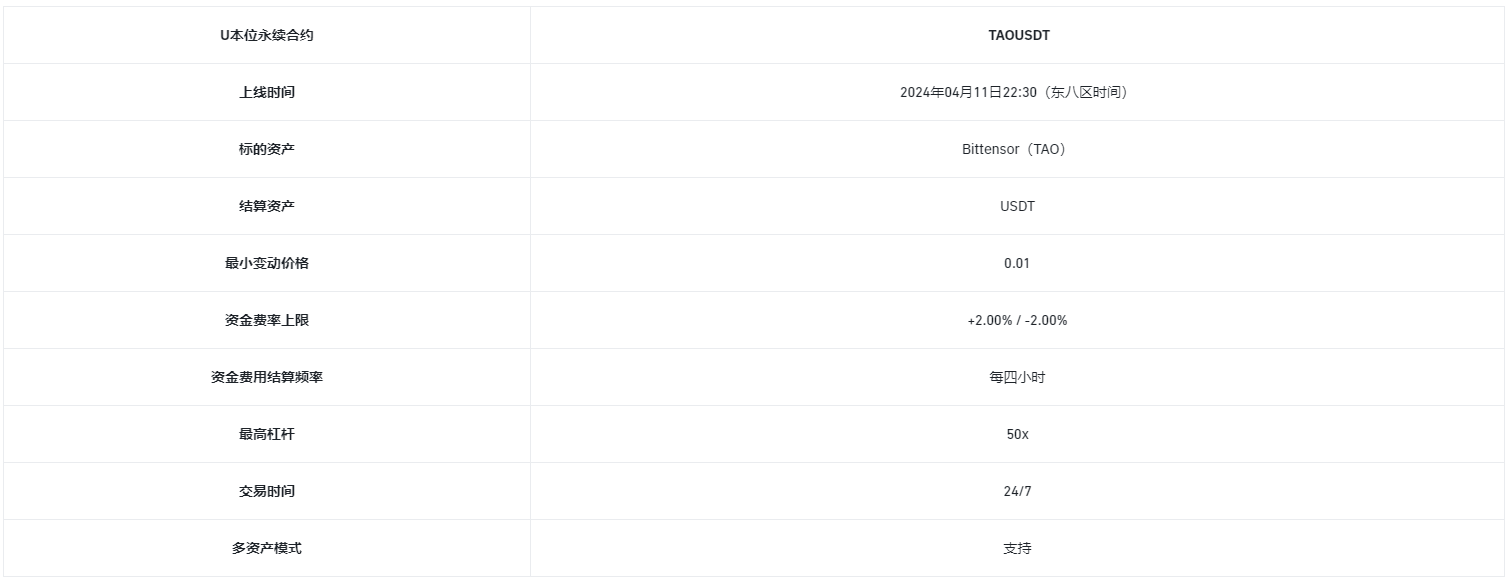The width and height of the screenshot is (1511, 582).
Task: Select the 50x leverage value
Action: 1017,434
